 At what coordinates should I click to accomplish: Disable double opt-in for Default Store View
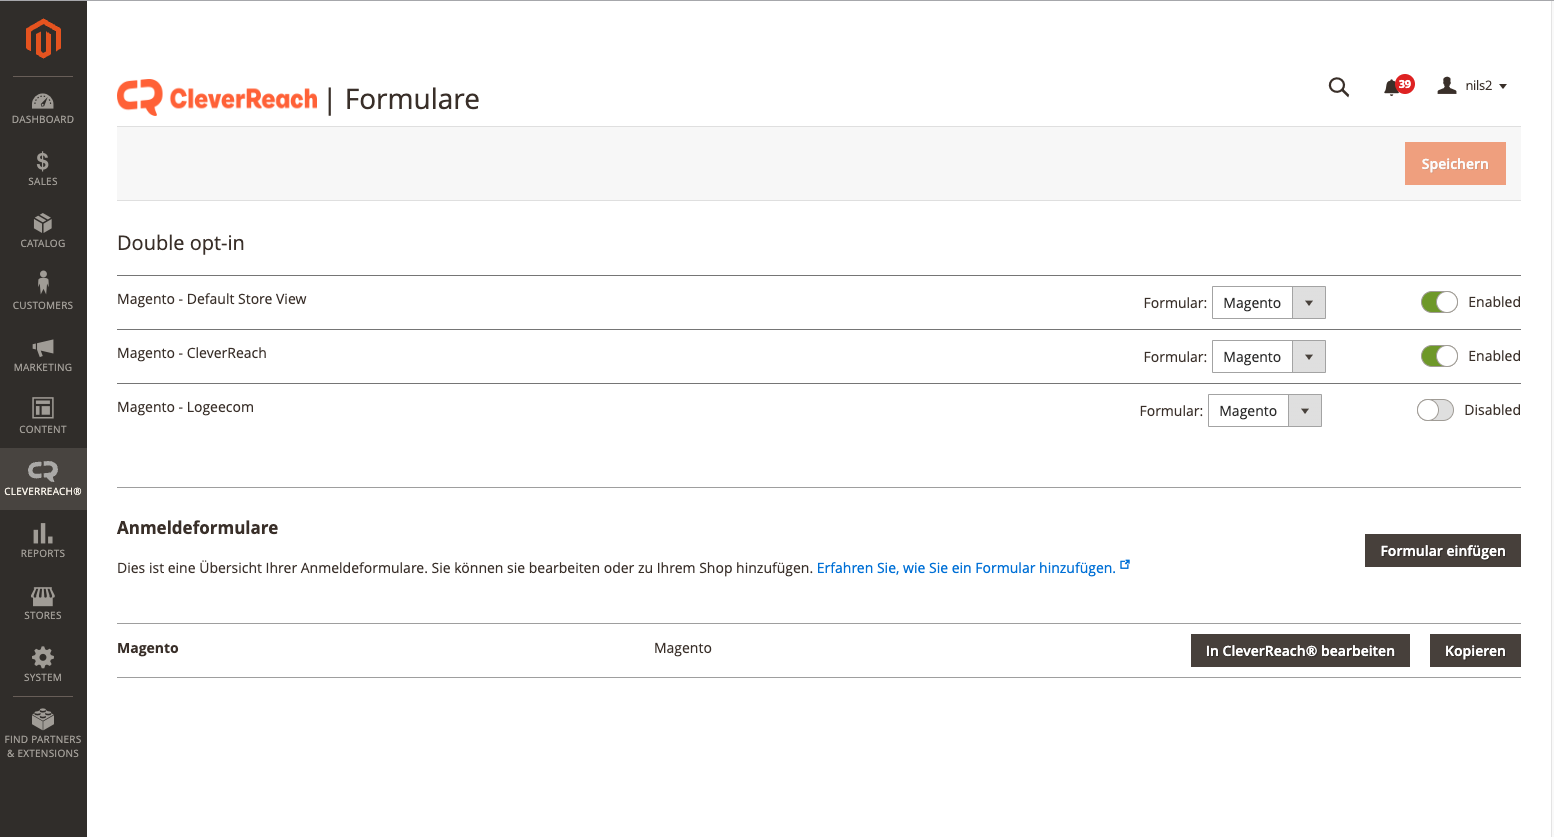pos(1439,302)
